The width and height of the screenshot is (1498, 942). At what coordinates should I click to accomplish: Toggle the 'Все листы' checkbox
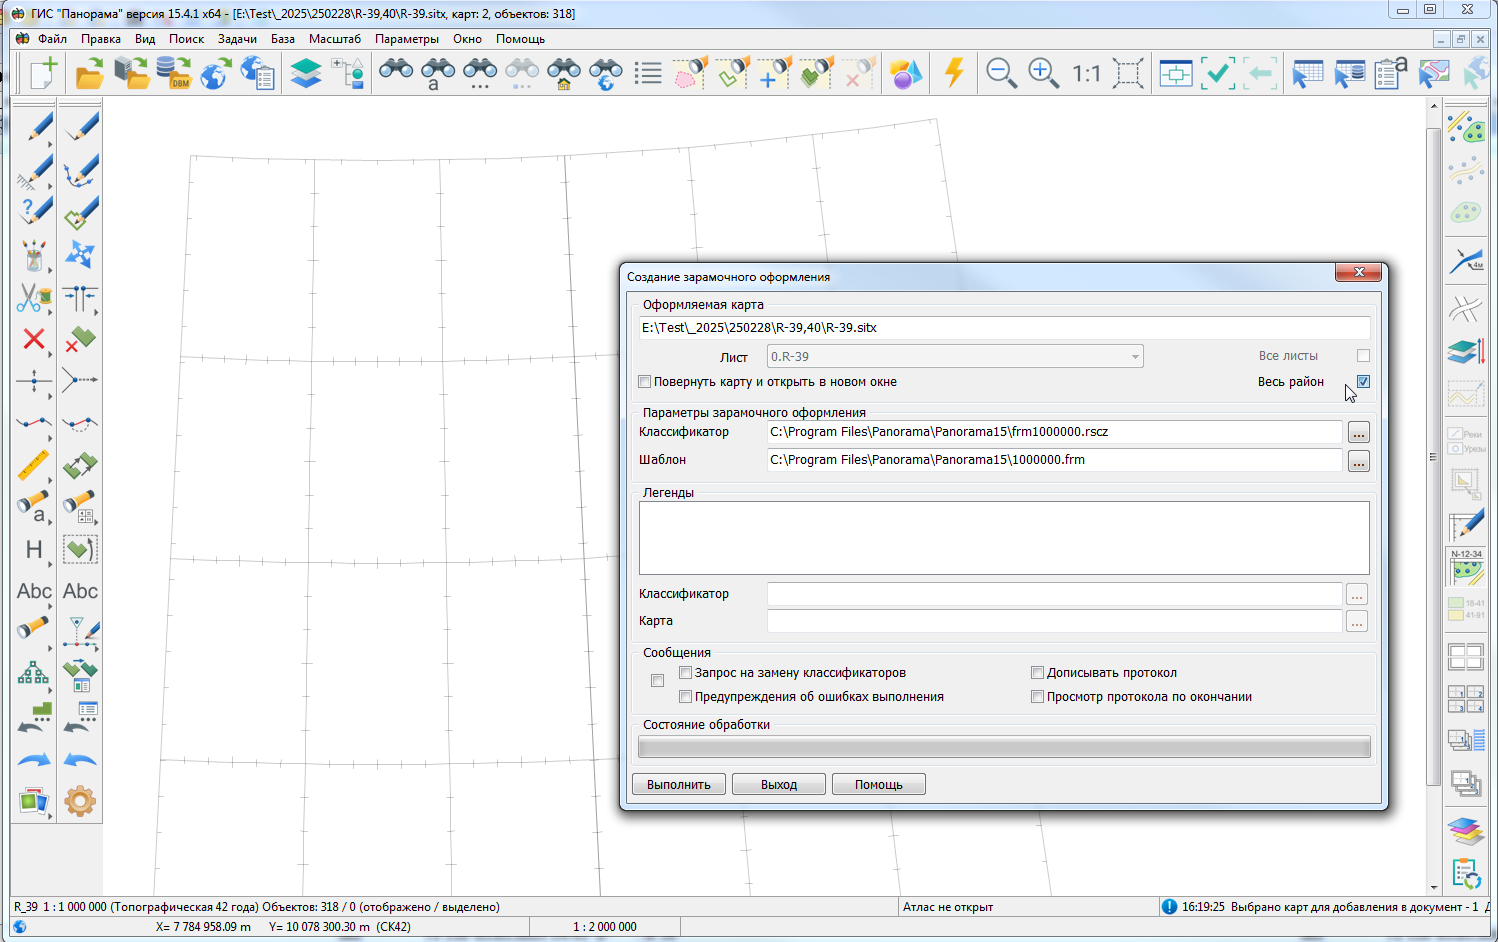tap(1363, 356)
